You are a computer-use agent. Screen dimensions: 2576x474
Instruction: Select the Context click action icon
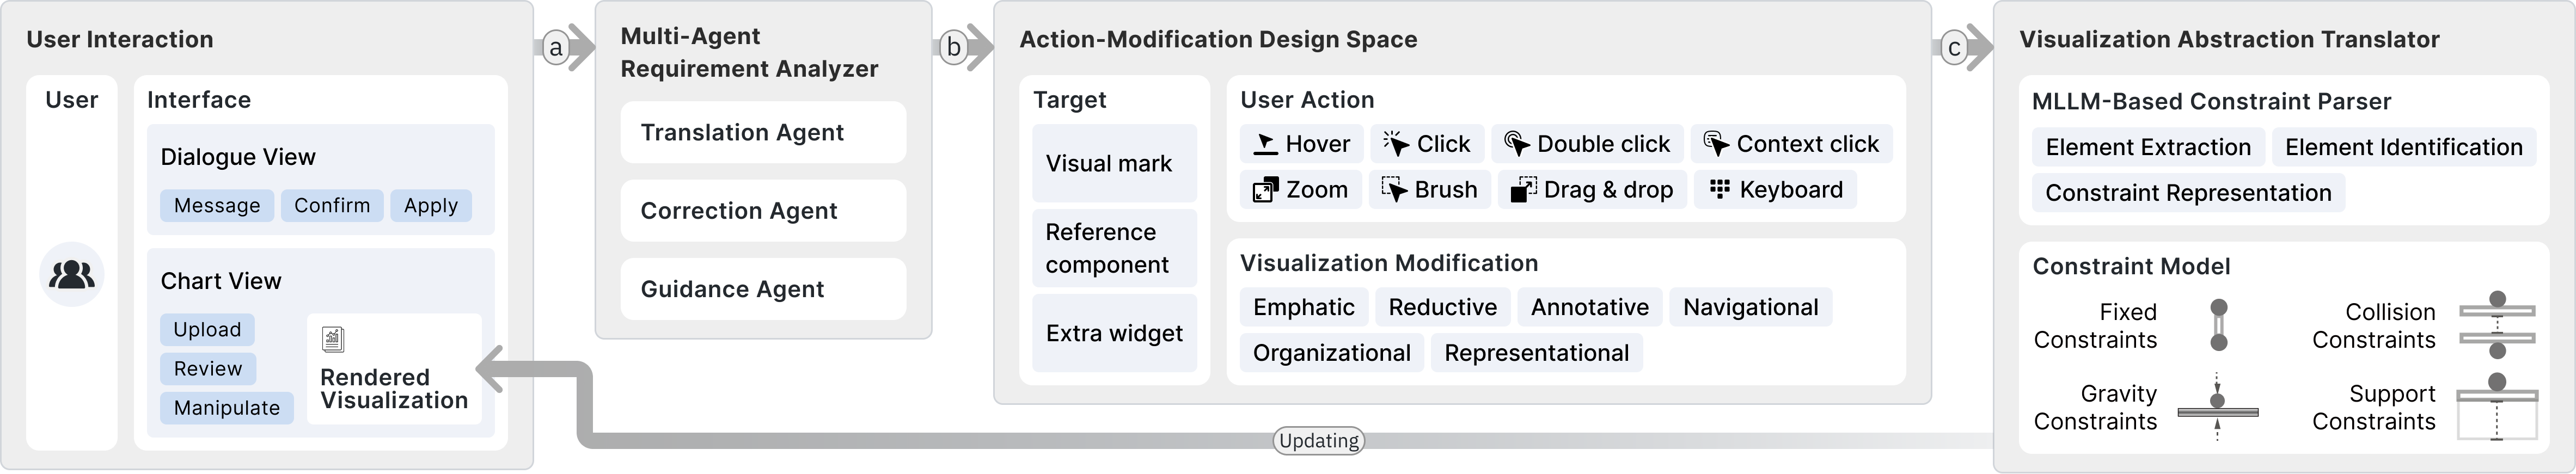(1716, 144)
